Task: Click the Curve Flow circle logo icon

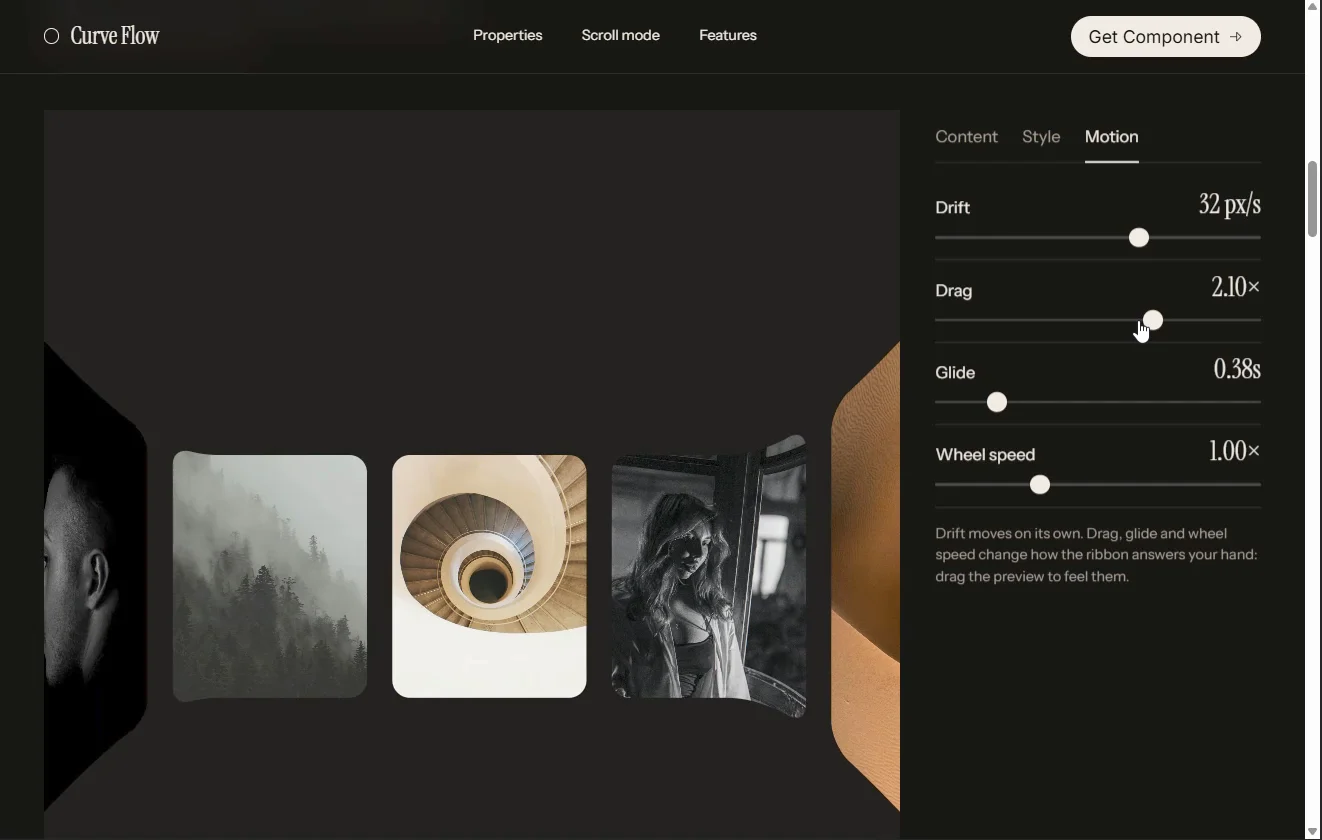Action: (52, 37)
